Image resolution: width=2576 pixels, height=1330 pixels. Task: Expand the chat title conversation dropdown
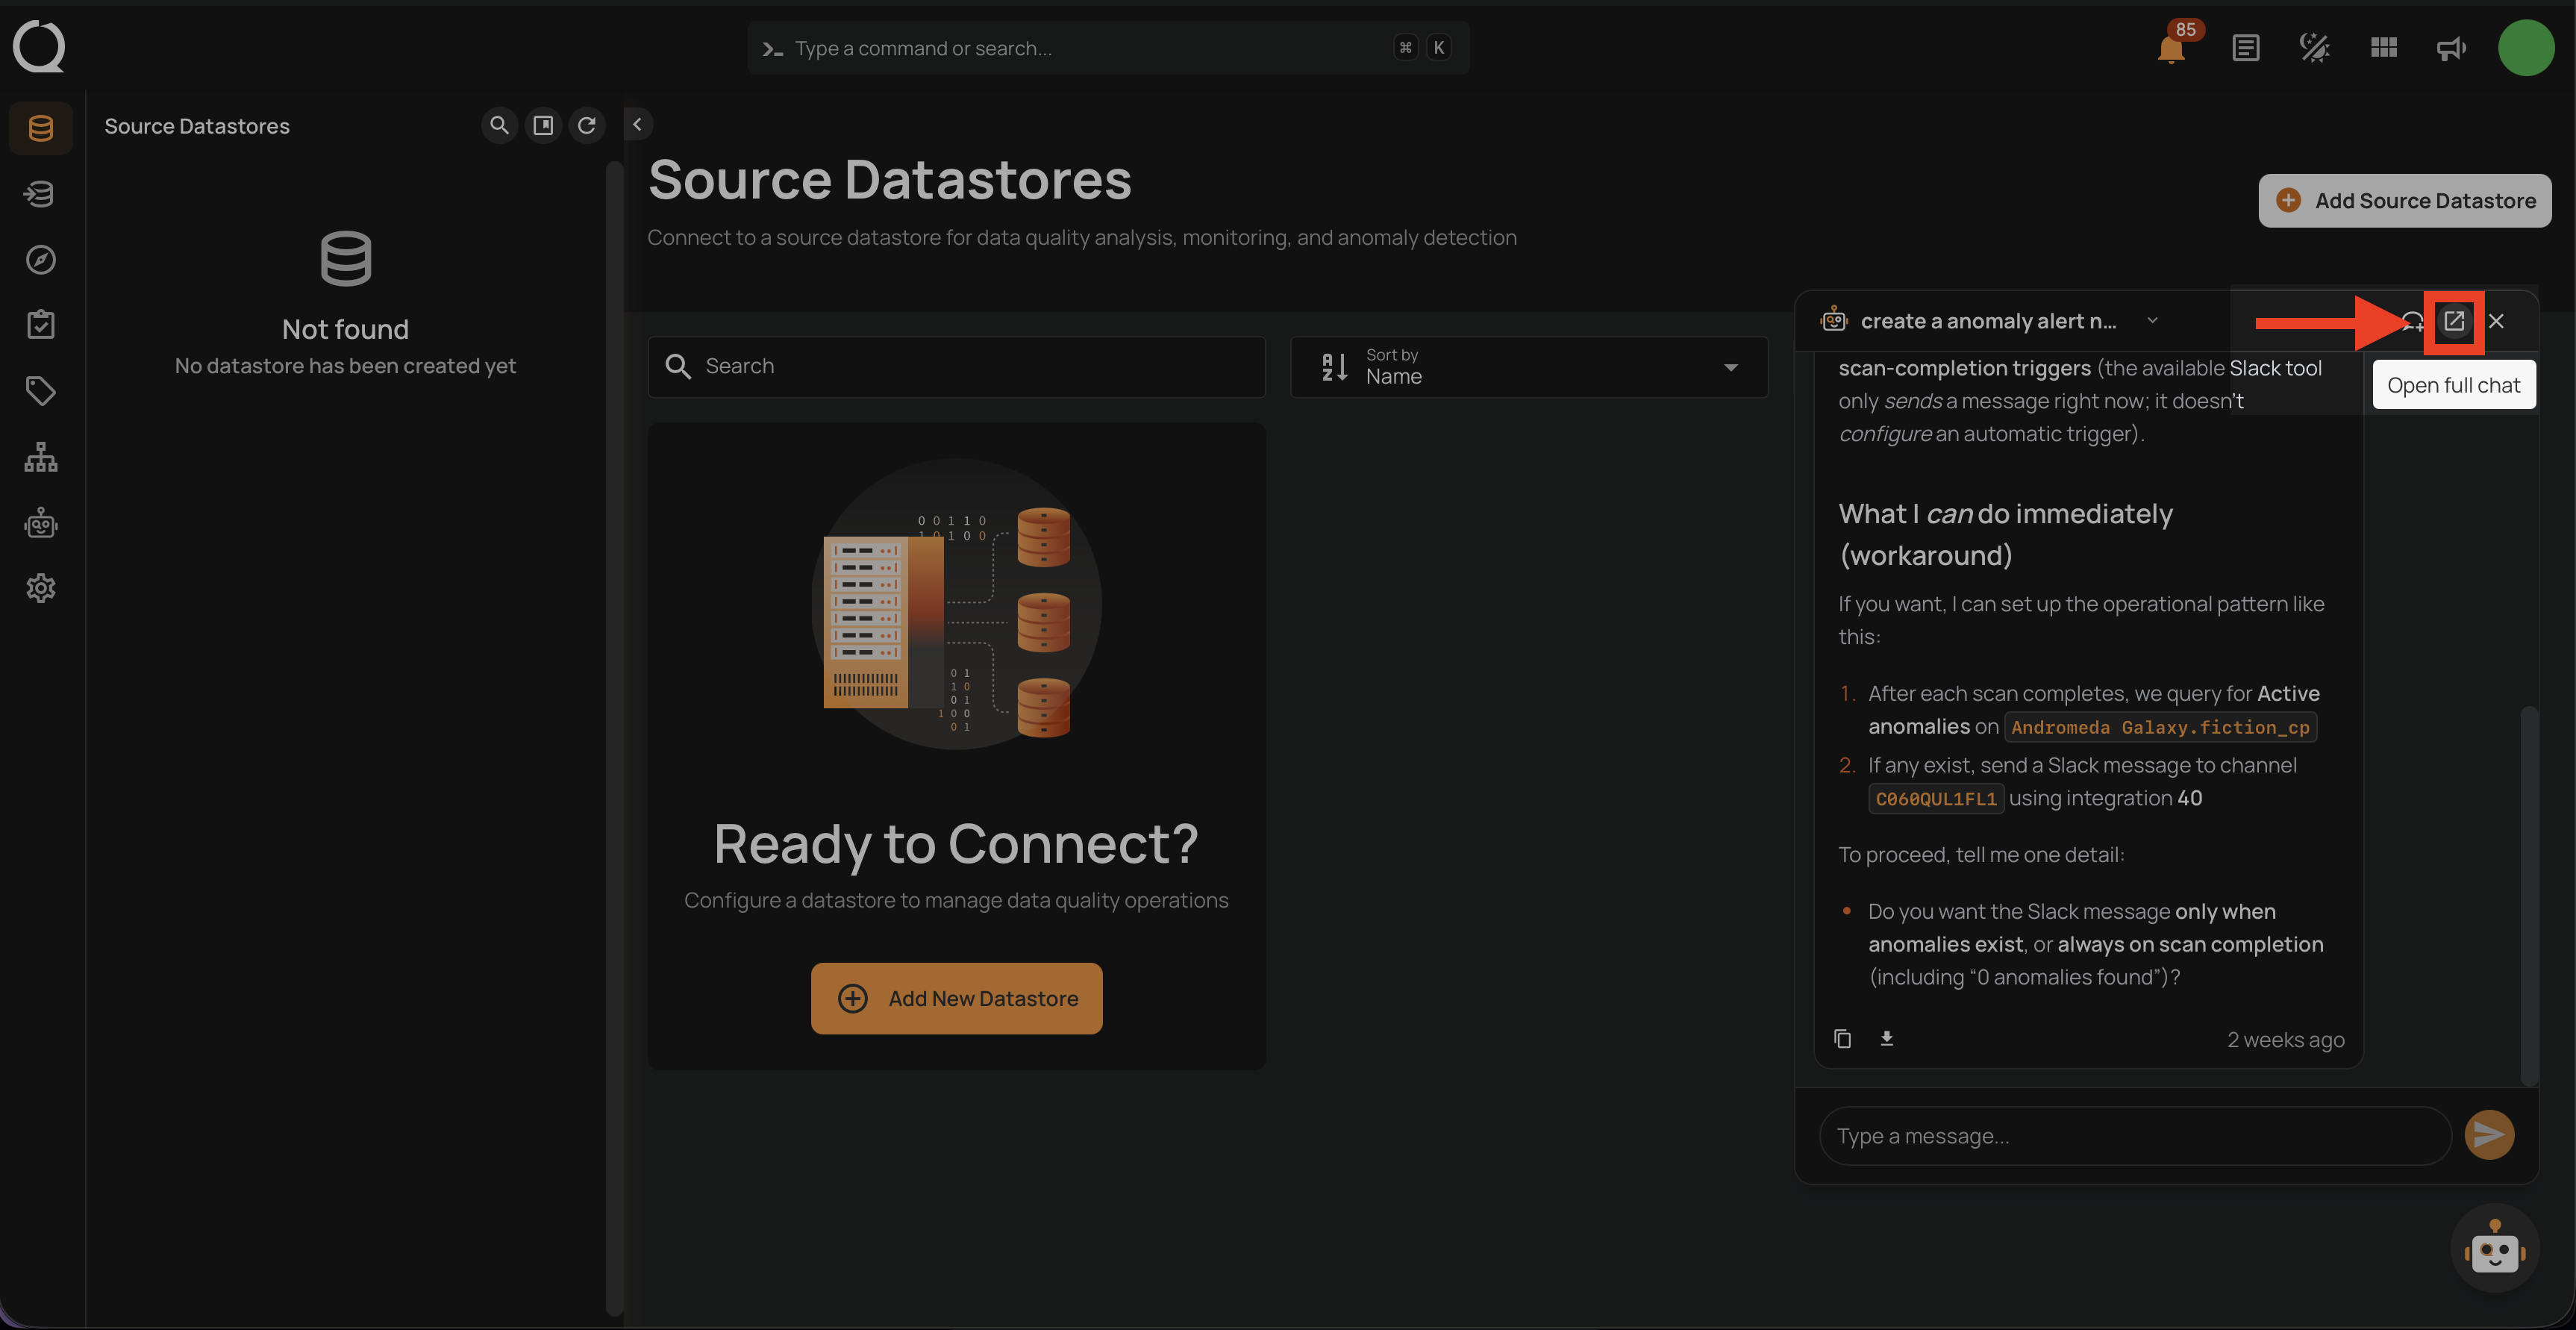[x=2152, y=321]
